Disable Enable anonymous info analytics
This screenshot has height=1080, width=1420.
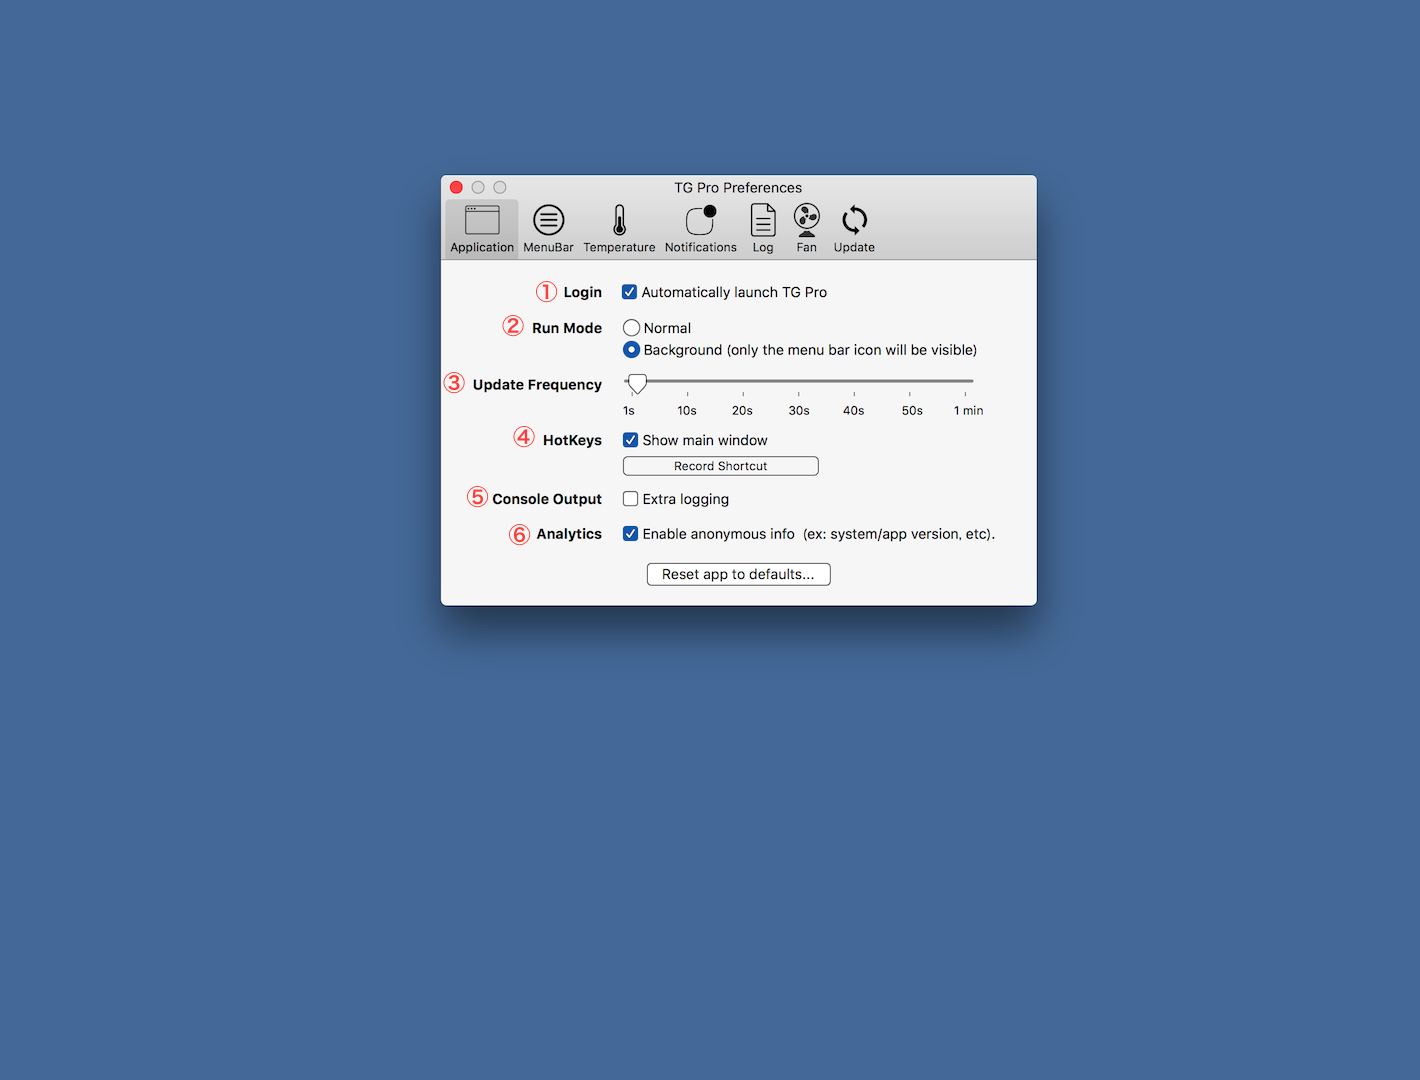[631, 534]
